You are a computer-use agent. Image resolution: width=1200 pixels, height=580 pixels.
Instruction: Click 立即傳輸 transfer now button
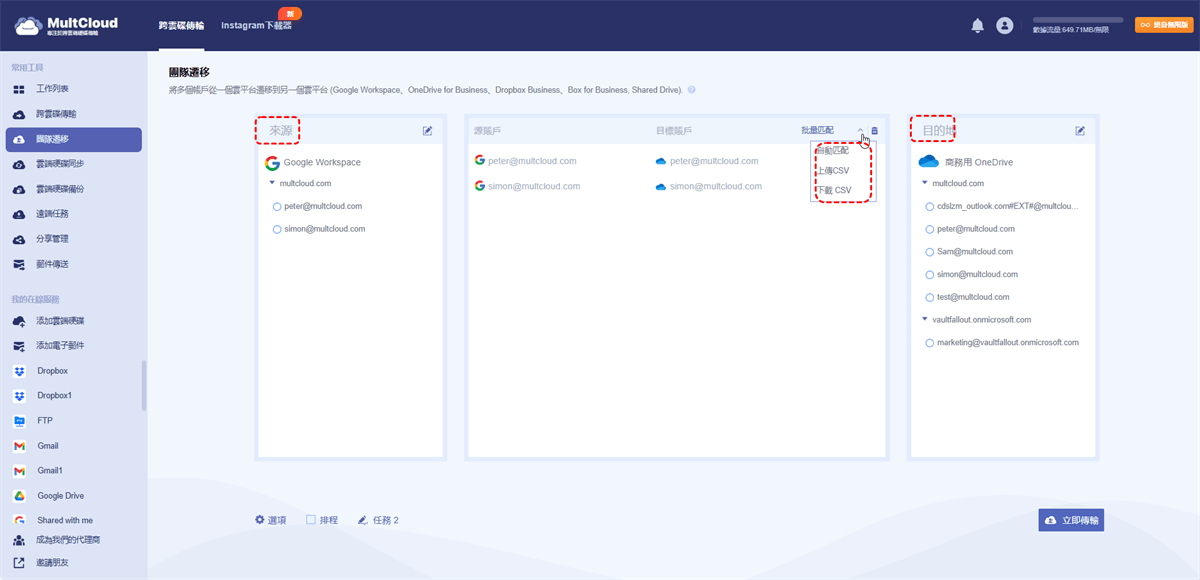(1071, 520)
